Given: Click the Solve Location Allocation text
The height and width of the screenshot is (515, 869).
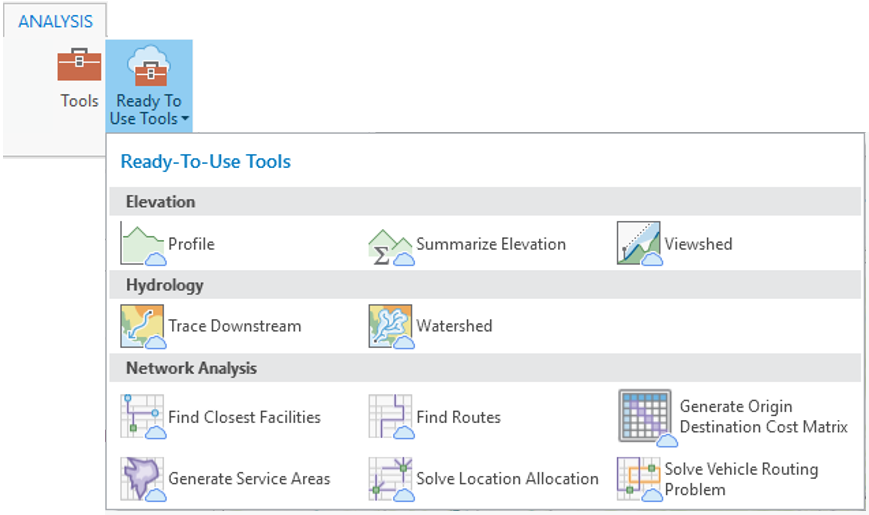Looking at the screenshot, I should coord(507,478).
